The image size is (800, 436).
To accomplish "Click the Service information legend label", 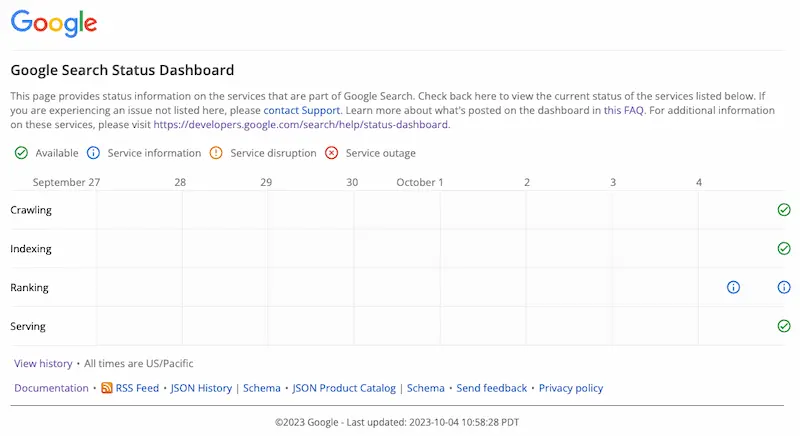I will click(x=154, y=153).
